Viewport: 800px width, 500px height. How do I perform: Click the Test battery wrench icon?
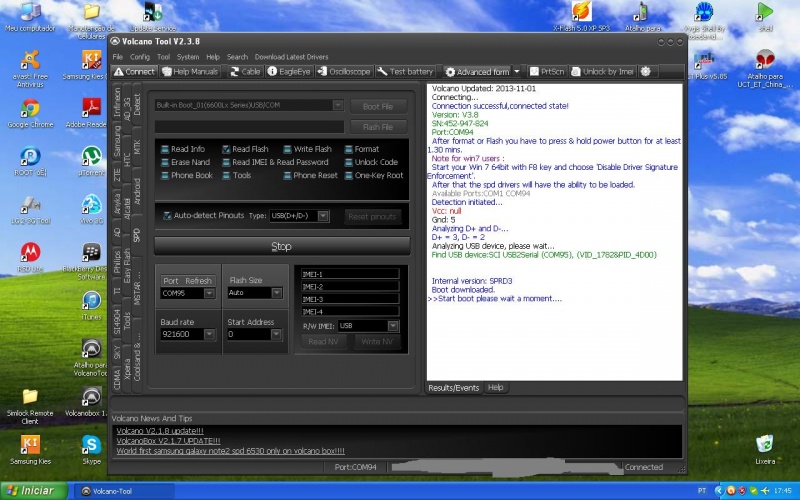point(382,72)
